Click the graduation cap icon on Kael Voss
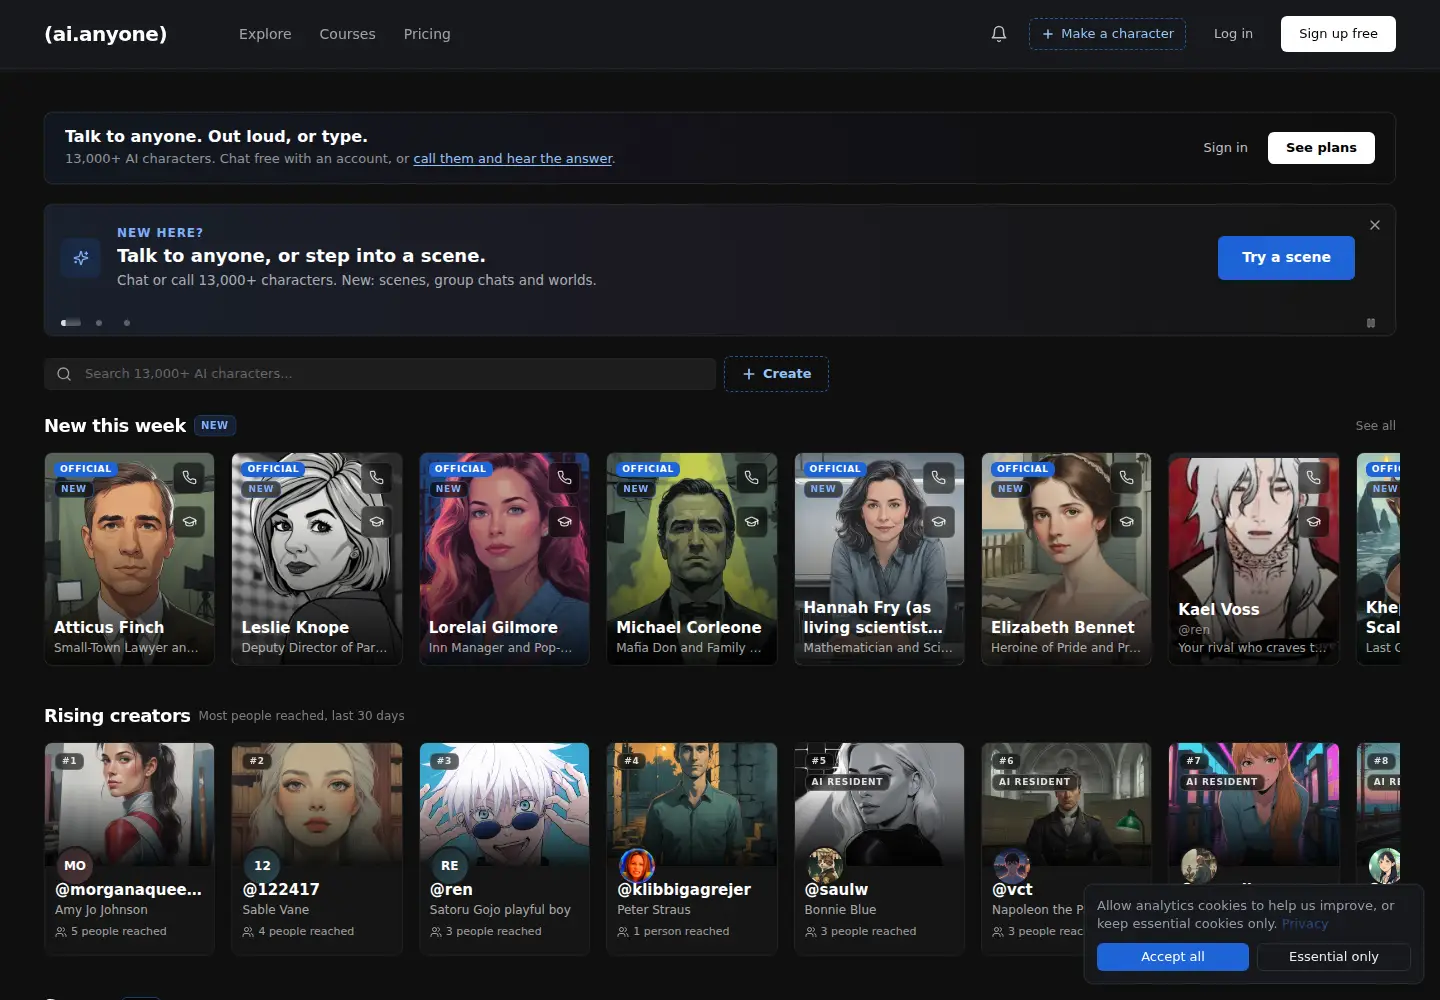The image size is (1440, 1000). pos(1313,522)
